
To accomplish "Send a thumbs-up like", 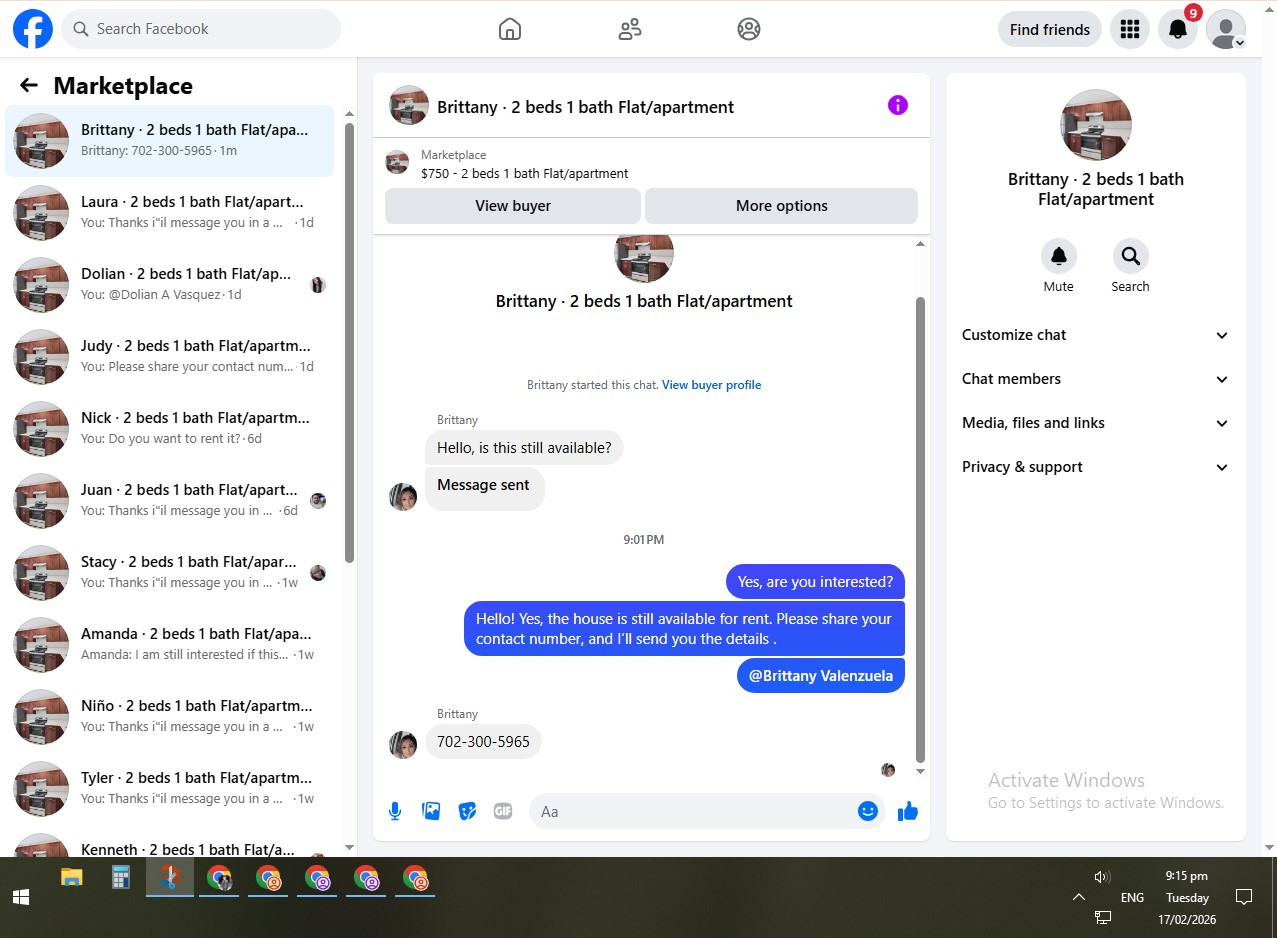I will click(908, 811).
